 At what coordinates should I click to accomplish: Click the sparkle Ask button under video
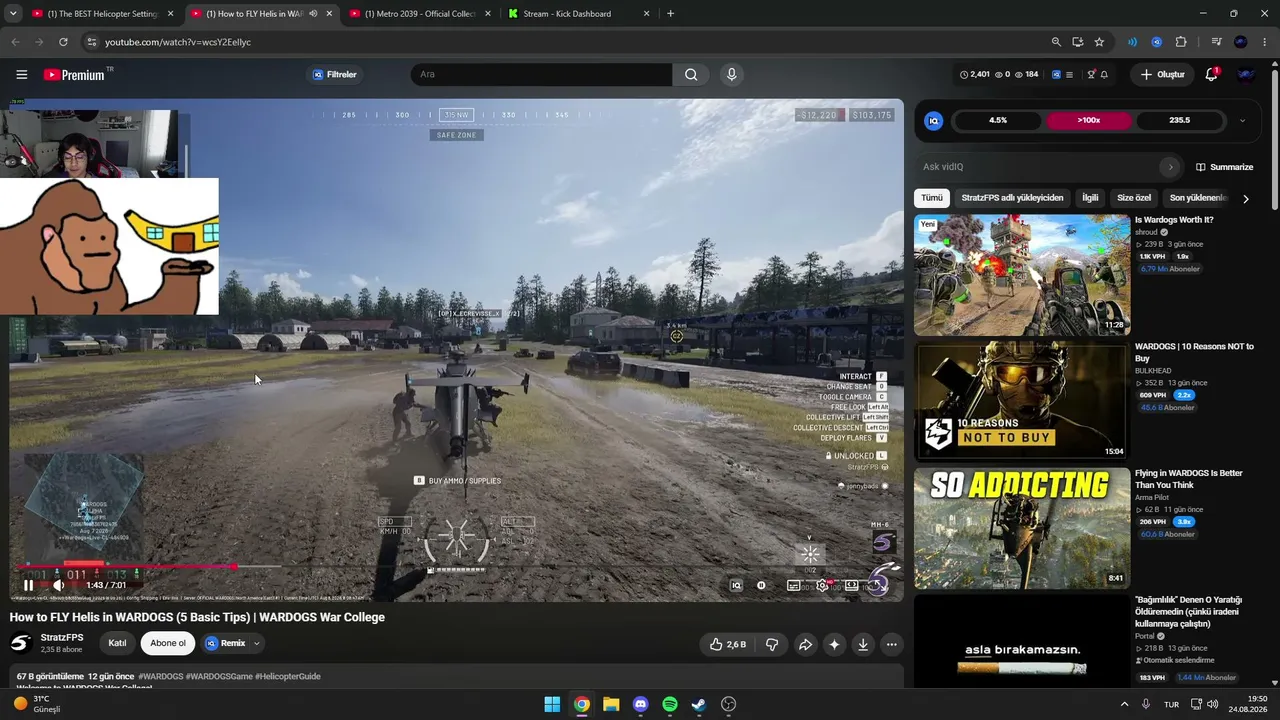(834, 645)
